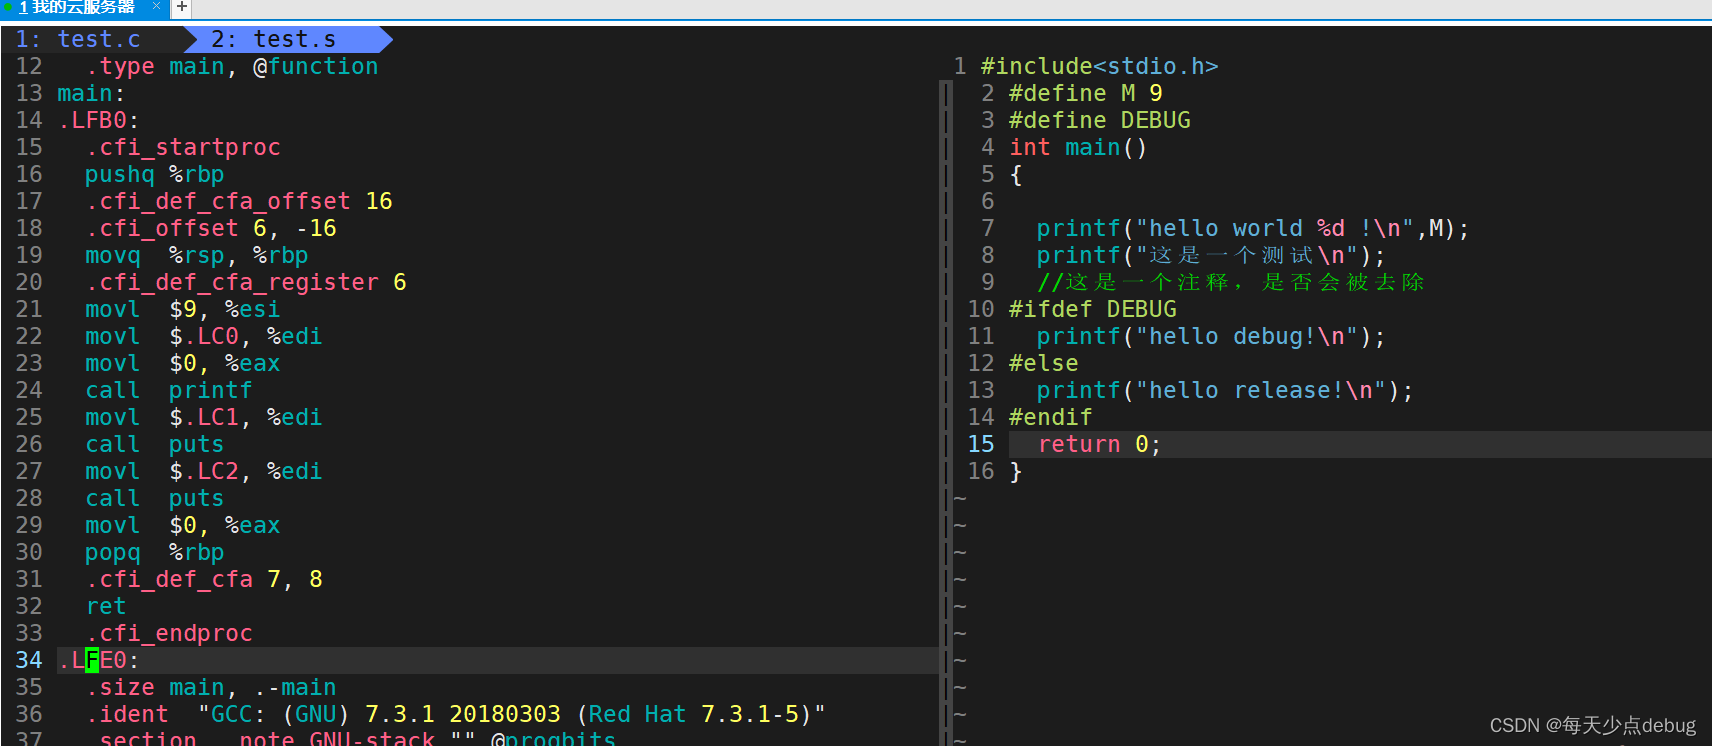Click the 'call printf' instruction

coord(168,390)
